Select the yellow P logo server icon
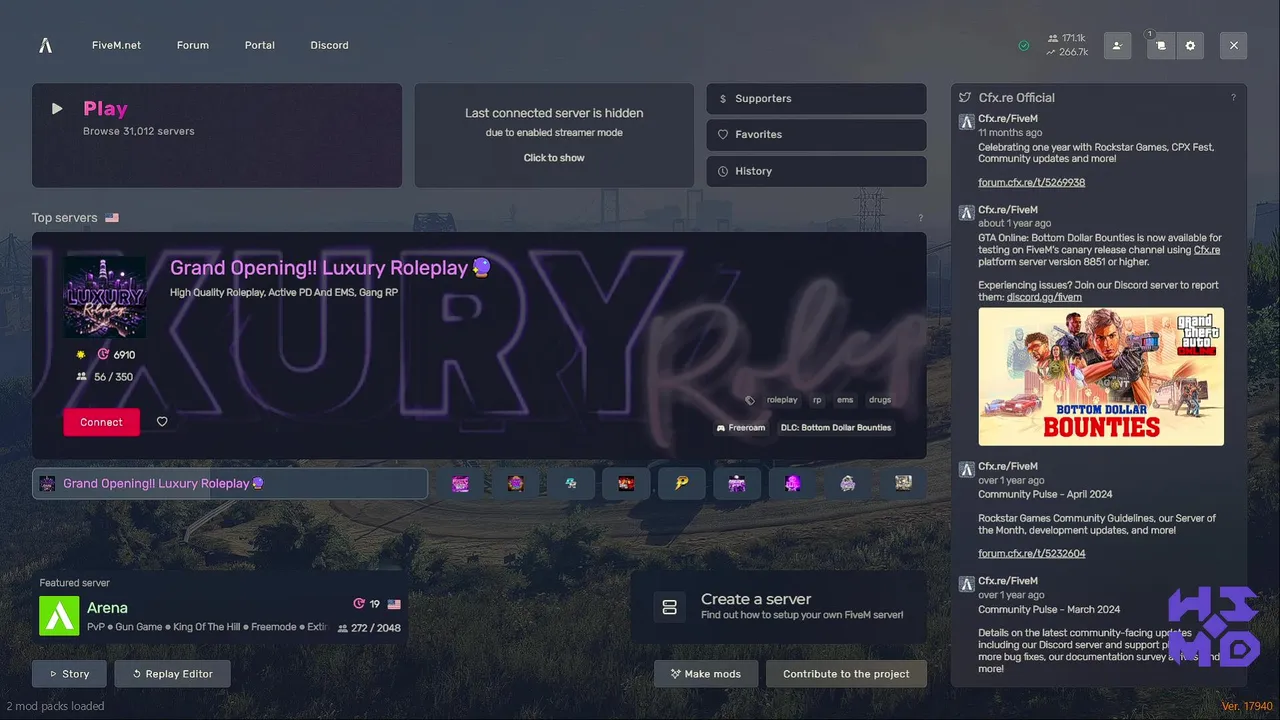The height and width of the screenshot is (720, 1280). click(682, 483)
